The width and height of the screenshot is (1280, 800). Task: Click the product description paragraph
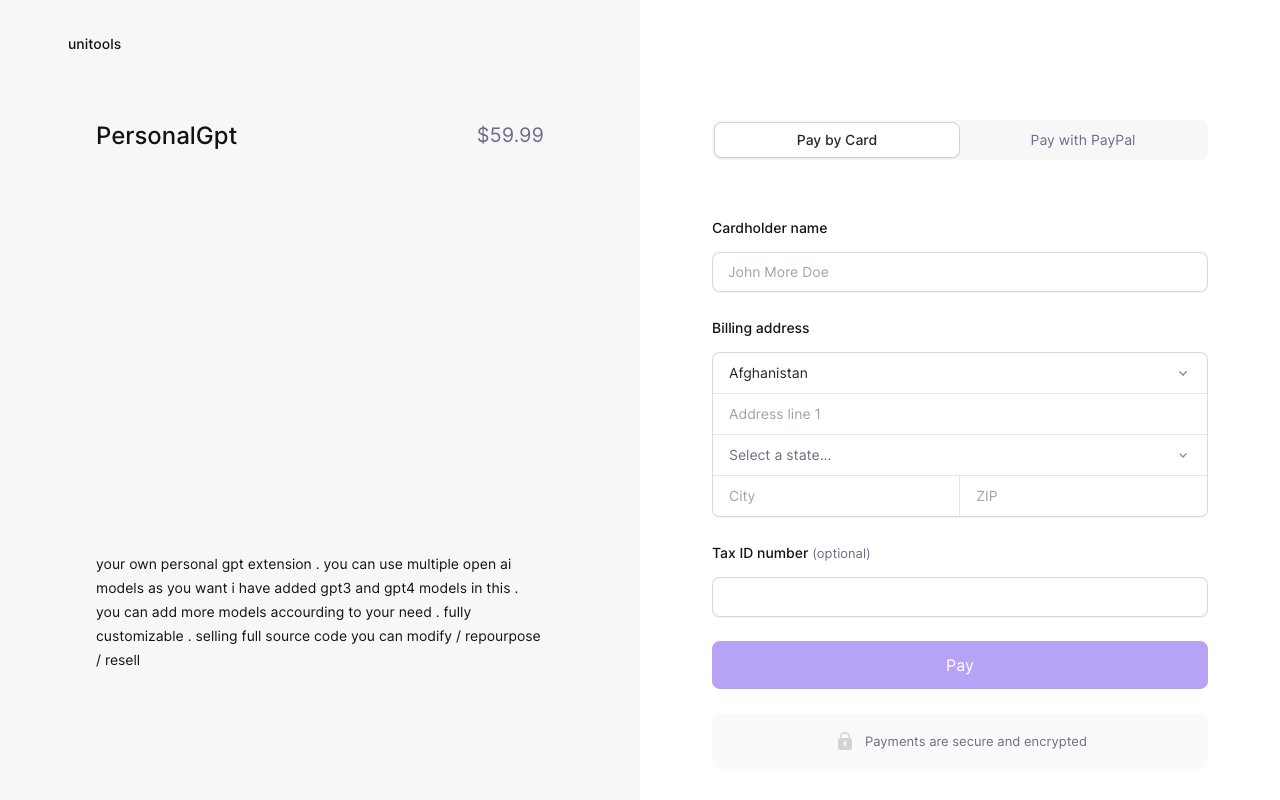[x=319, y=612]
